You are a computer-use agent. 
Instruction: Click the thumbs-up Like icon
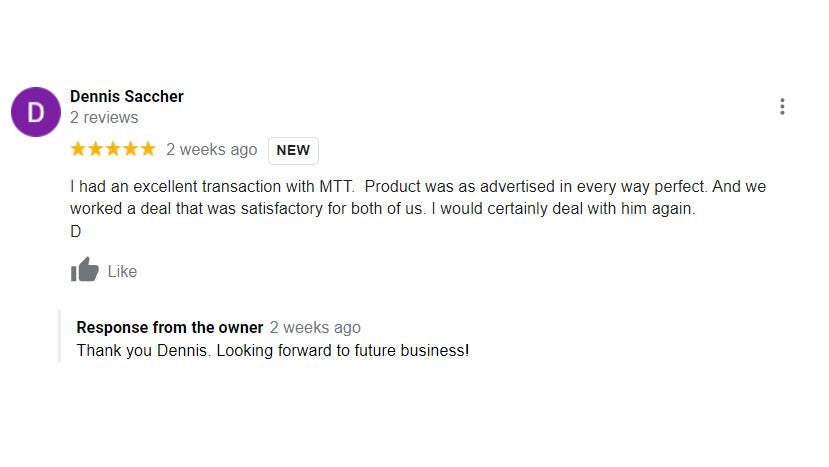point(85,270)
